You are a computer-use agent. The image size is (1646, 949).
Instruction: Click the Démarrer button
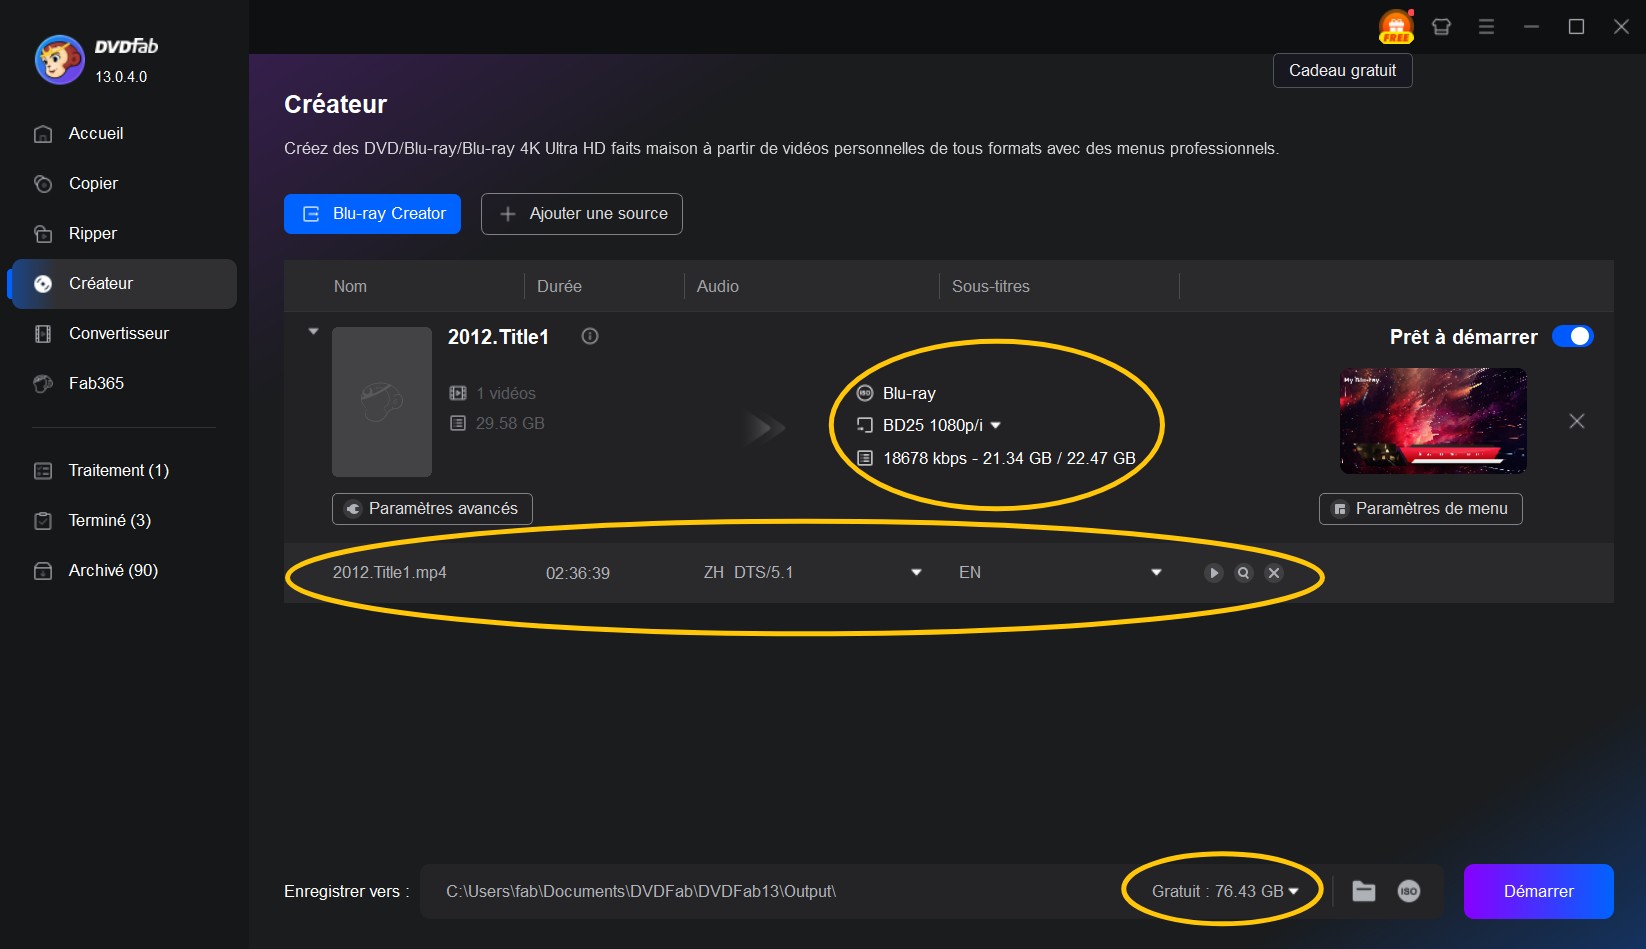click(1537, 890)
